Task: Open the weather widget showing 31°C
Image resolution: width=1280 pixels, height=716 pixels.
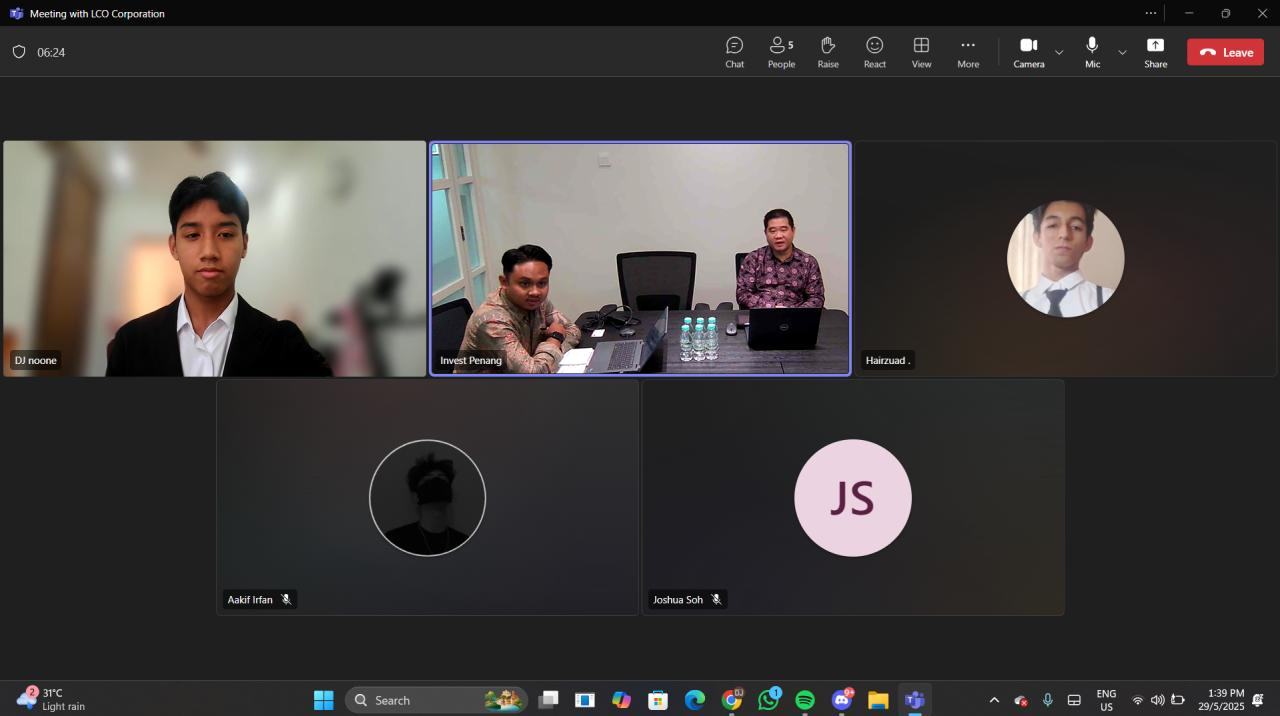Action: pyautogui.click(x=52, y=699)
